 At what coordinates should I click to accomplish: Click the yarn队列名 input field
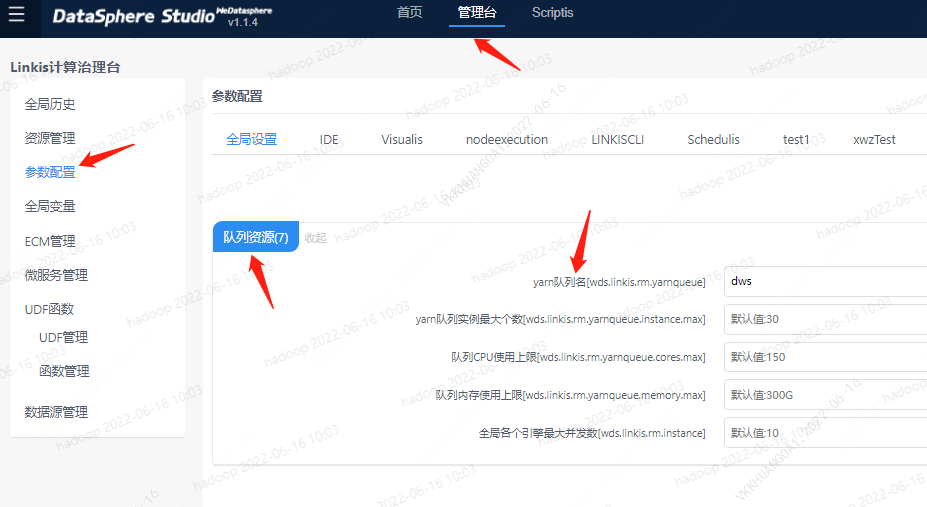pos(825,282)
